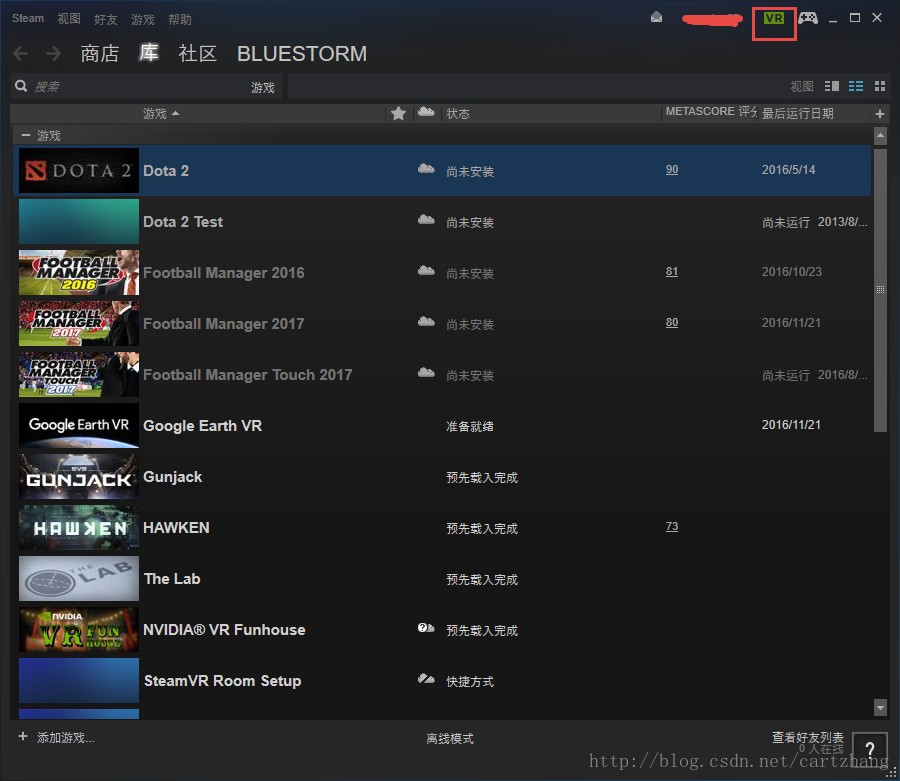Open 查看好友列表 friends list
Screen dimensions: 900x781
[808, 737]
